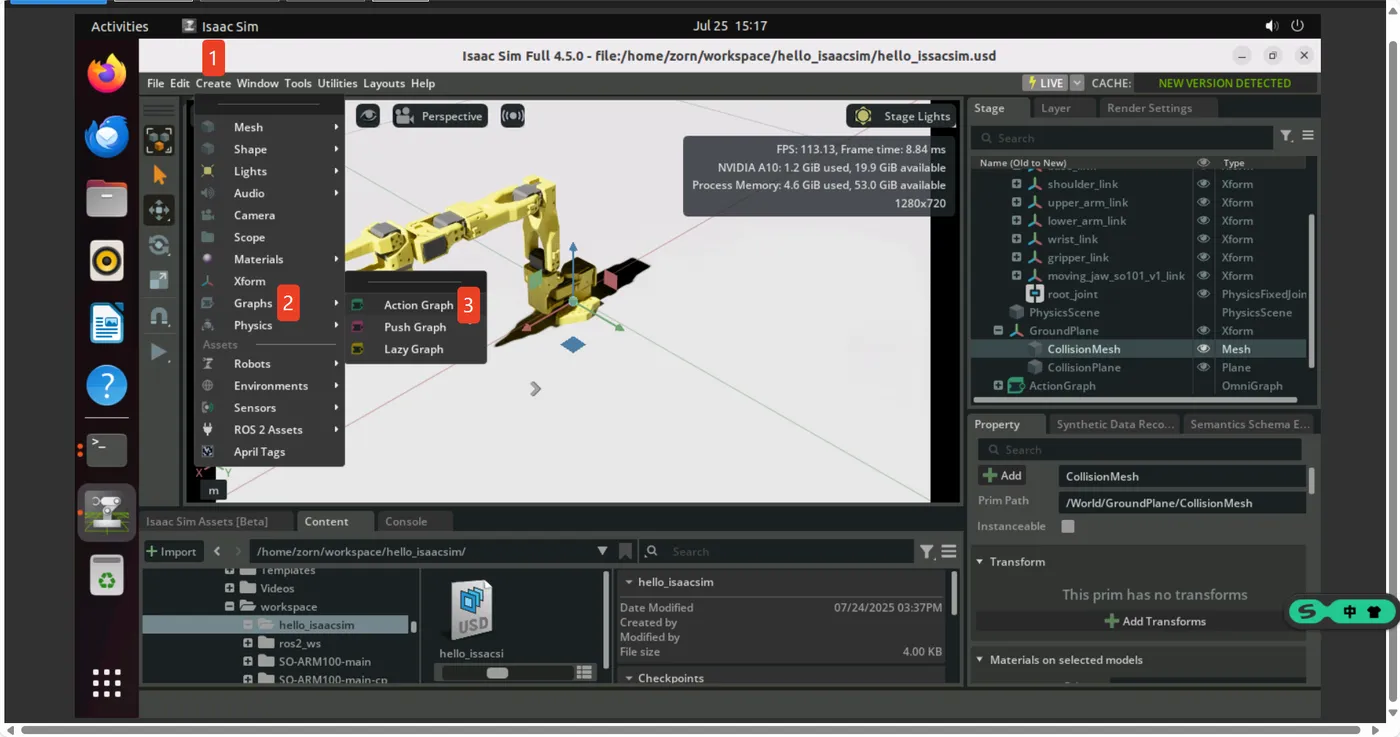Screen dimensions: 1400x737
Task: Click the viewport render wave icon
Action: pos(512,116)
